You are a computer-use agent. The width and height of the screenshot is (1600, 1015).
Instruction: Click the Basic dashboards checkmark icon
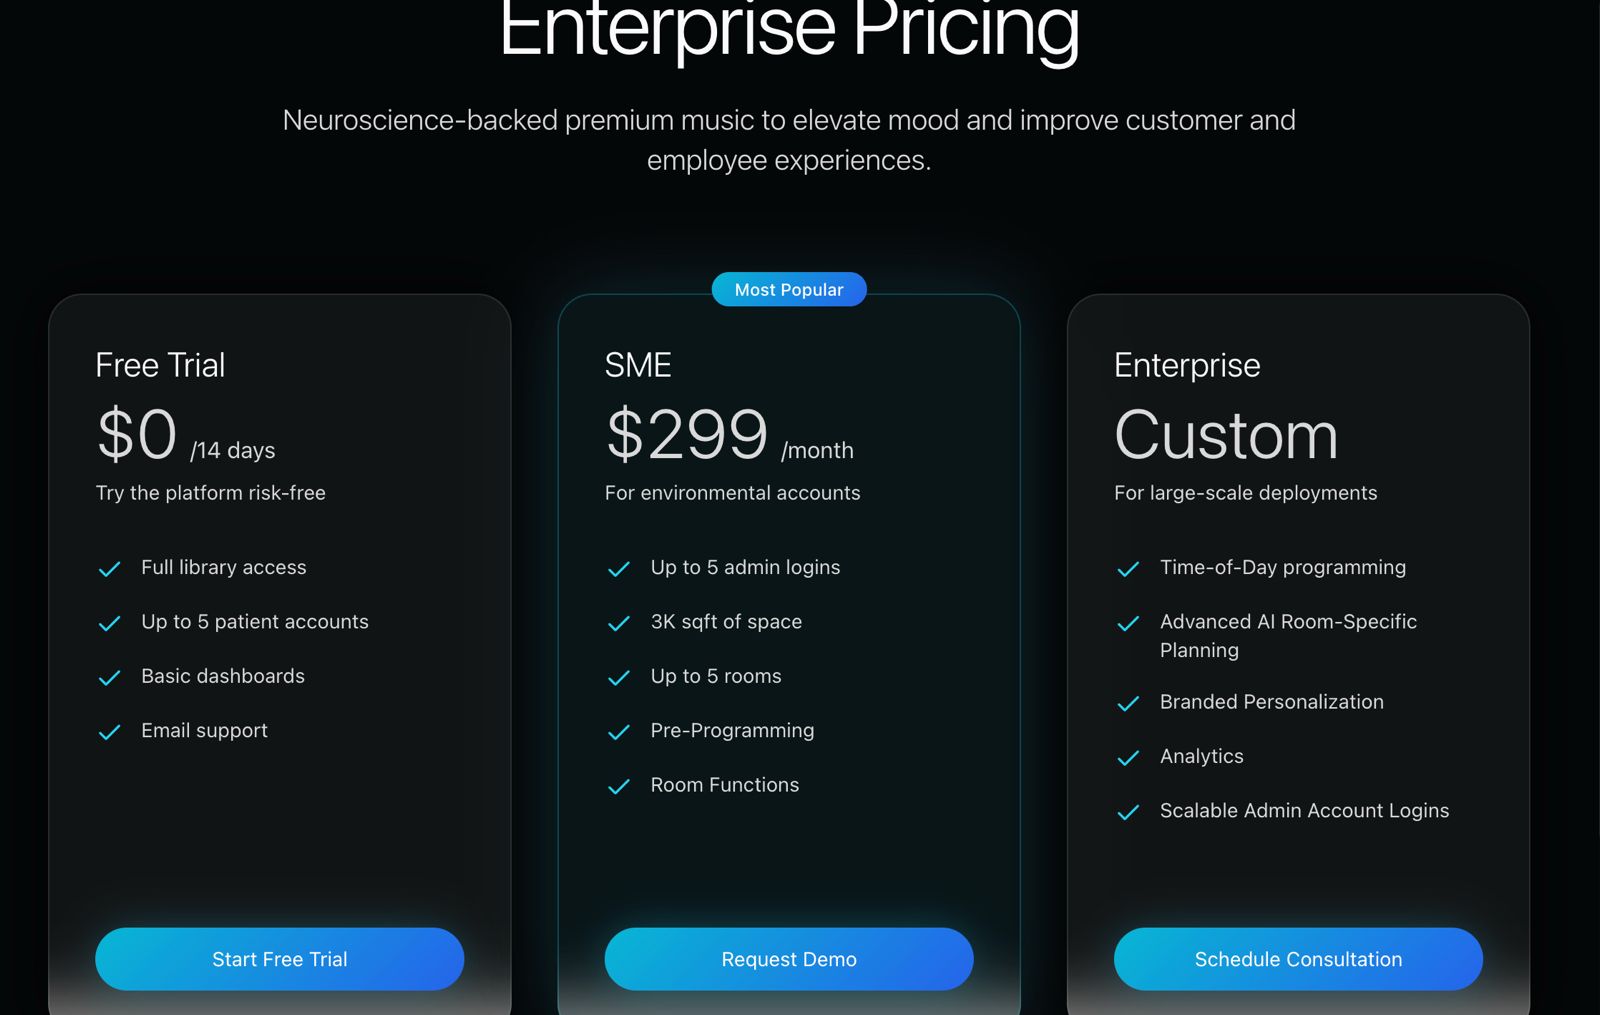pyautogui.click(x=110, y=678)
